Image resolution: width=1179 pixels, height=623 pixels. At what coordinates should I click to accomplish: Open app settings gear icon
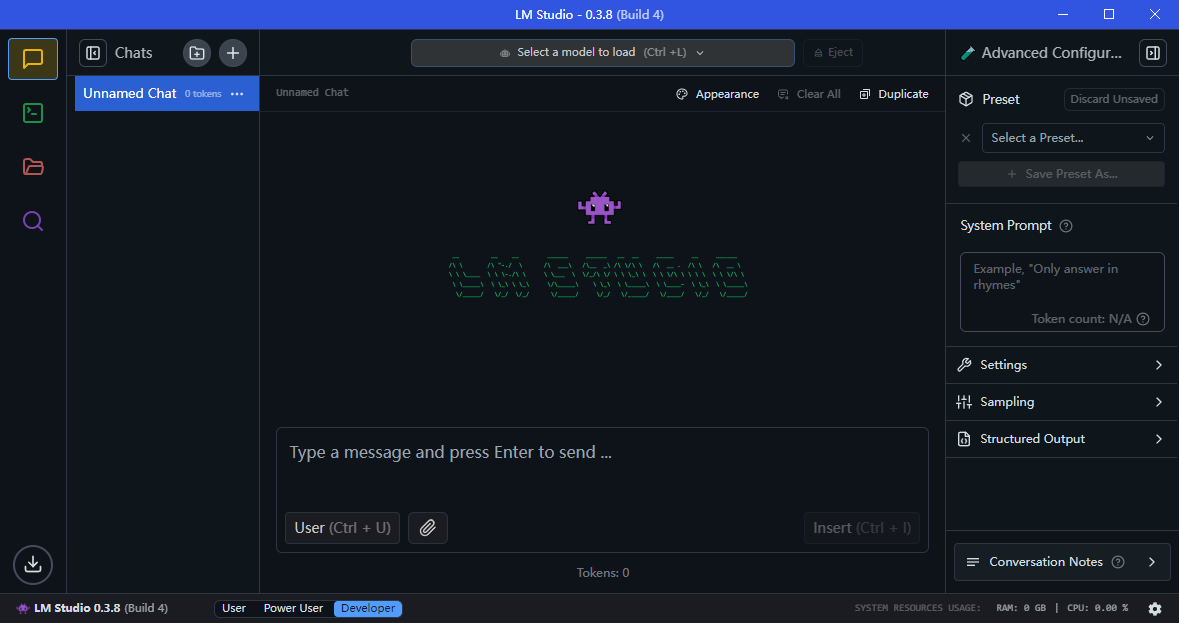(x=1155, y=608)
